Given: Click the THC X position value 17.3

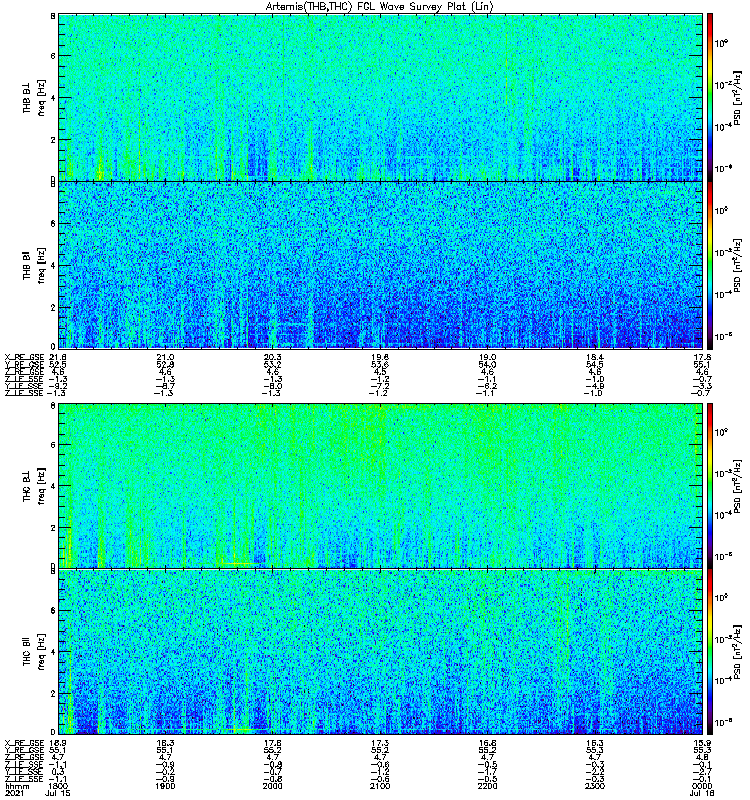Looking at the screenshot, I should (x=380, y=743).
